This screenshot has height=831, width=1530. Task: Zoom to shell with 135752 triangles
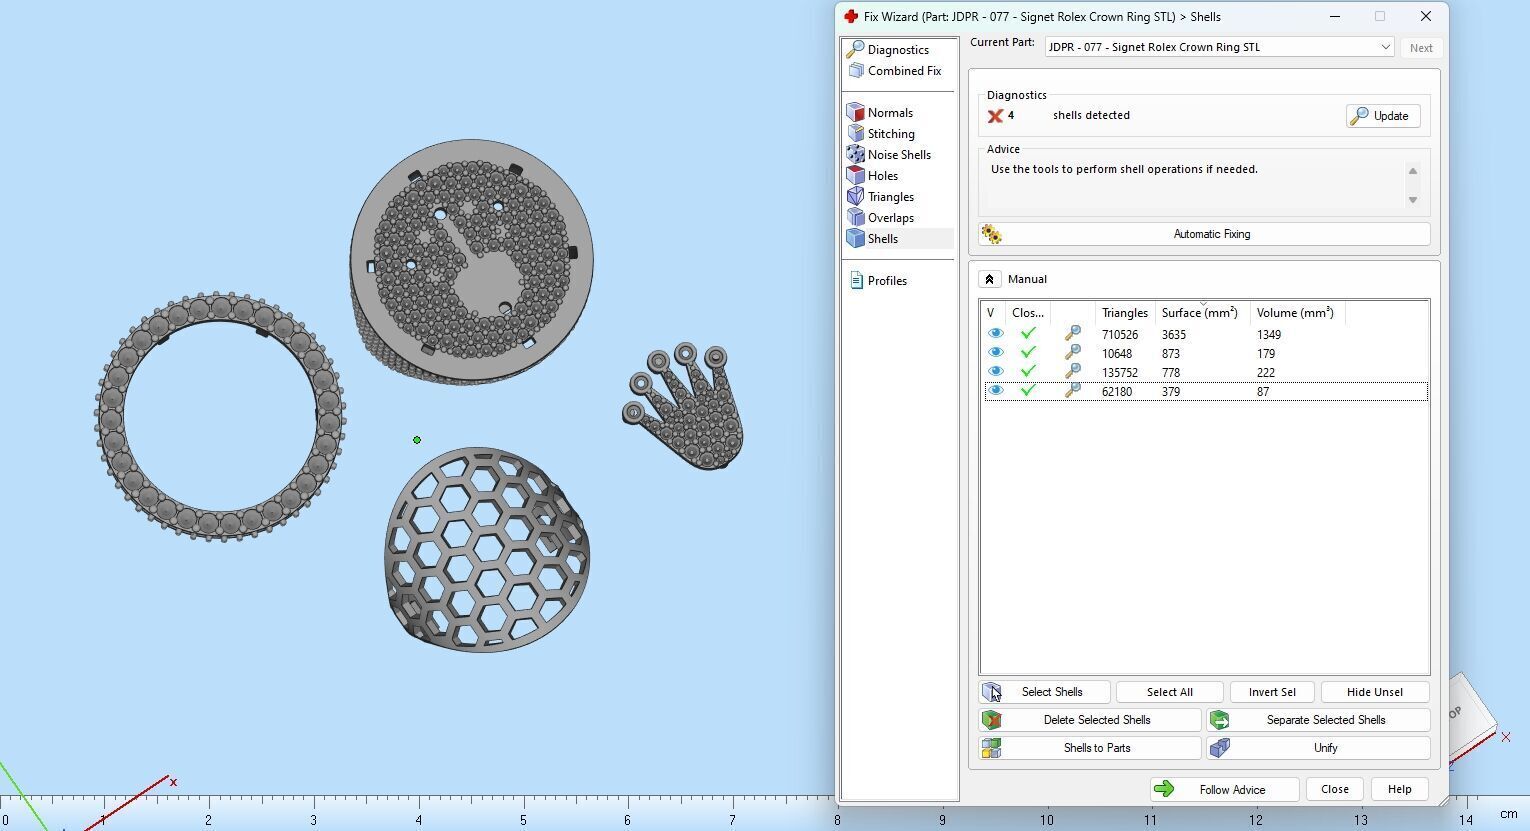[x=1072, y=372]
